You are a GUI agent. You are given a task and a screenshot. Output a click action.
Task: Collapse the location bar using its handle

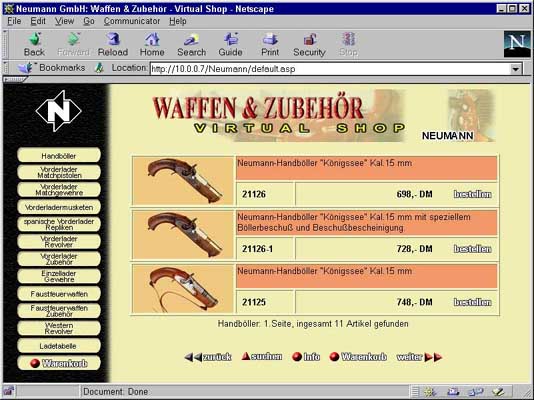pyautogui.click(x=5, y=68)
